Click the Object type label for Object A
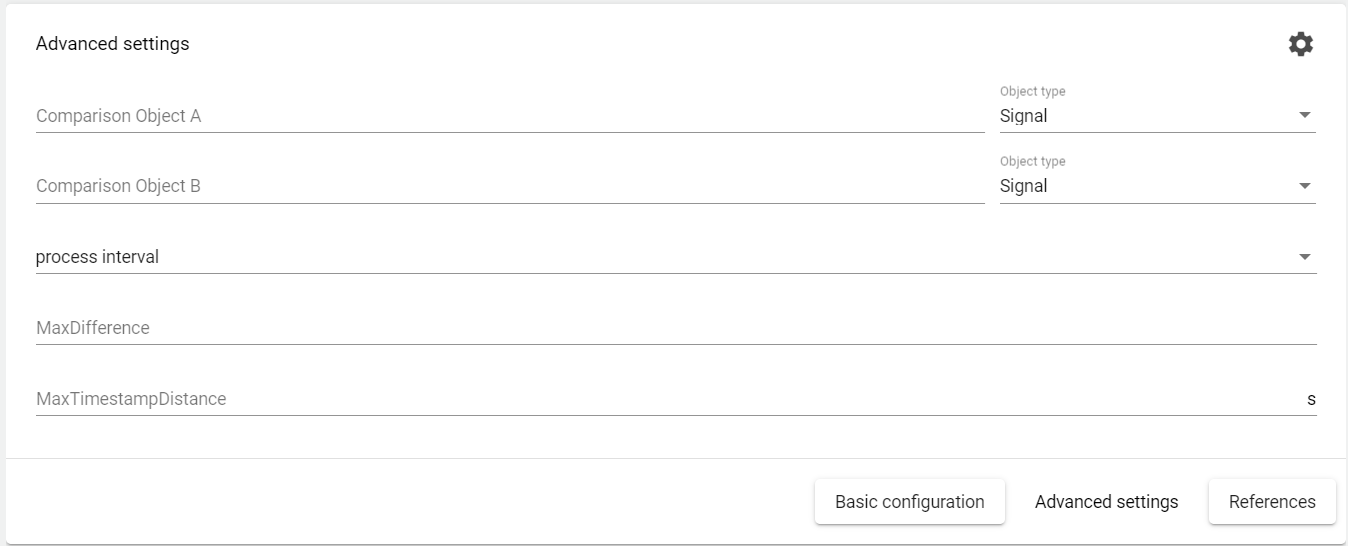This screenshot has width=1348, height=546. [x=1032, y=92]
